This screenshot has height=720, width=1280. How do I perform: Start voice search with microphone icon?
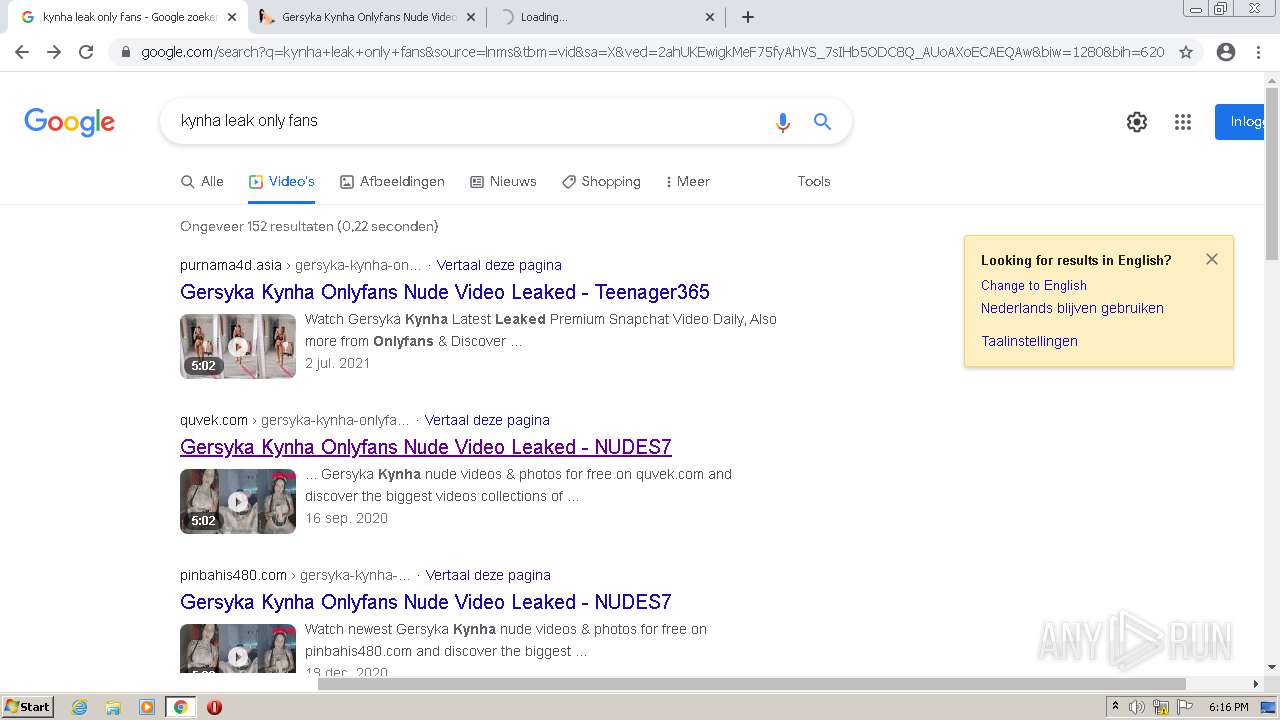[783, 122]
